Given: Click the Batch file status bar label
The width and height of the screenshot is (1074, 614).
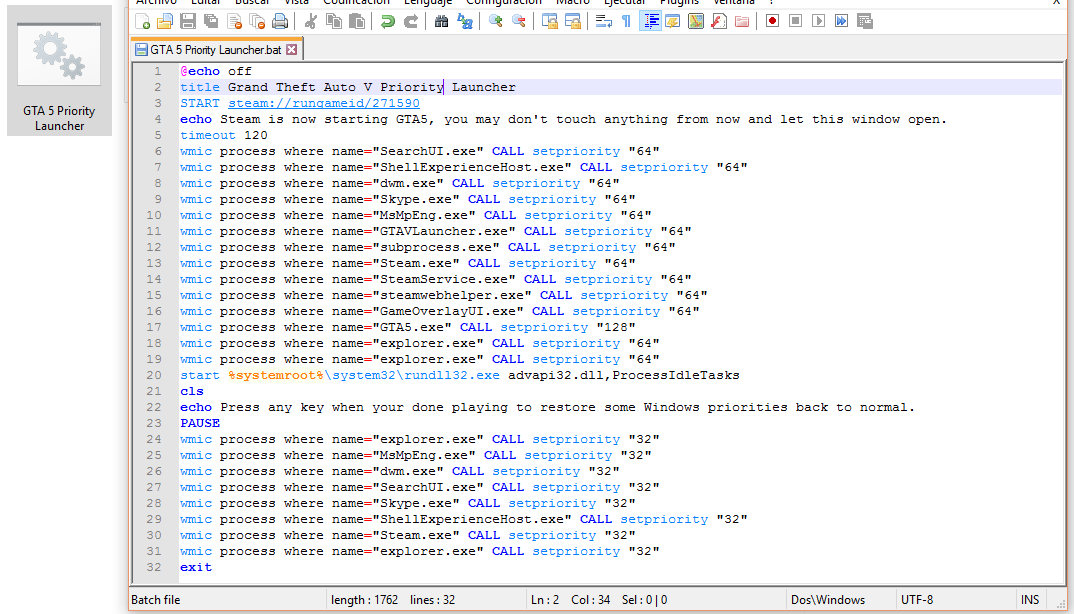Looking at the screenshot, I should (155, 600).
